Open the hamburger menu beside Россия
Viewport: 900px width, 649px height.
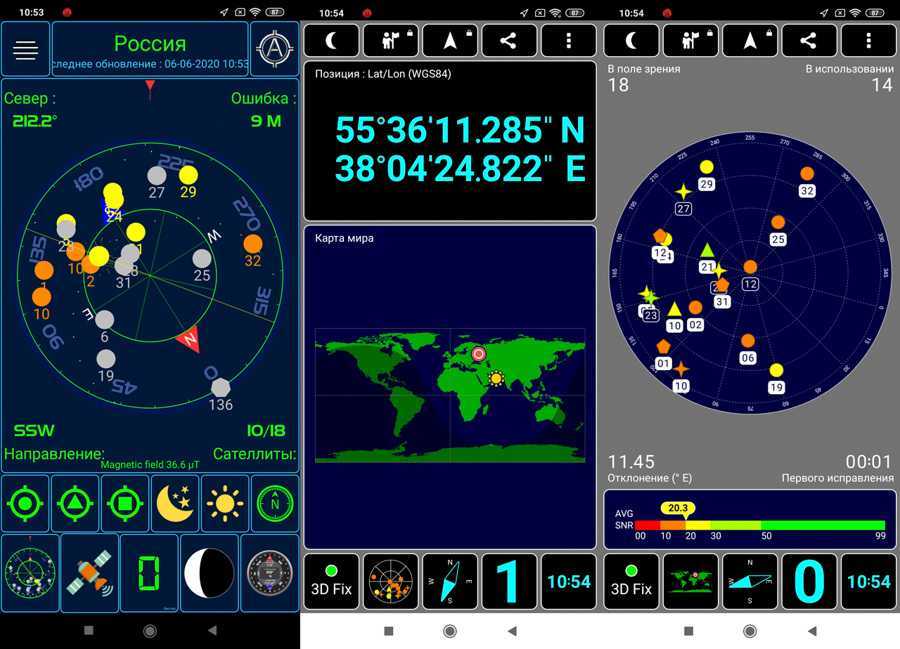[26, 50]
